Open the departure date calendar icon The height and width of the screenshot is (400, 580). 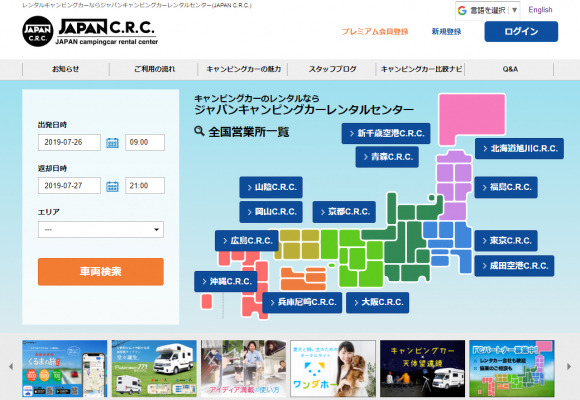click(112, 142)
